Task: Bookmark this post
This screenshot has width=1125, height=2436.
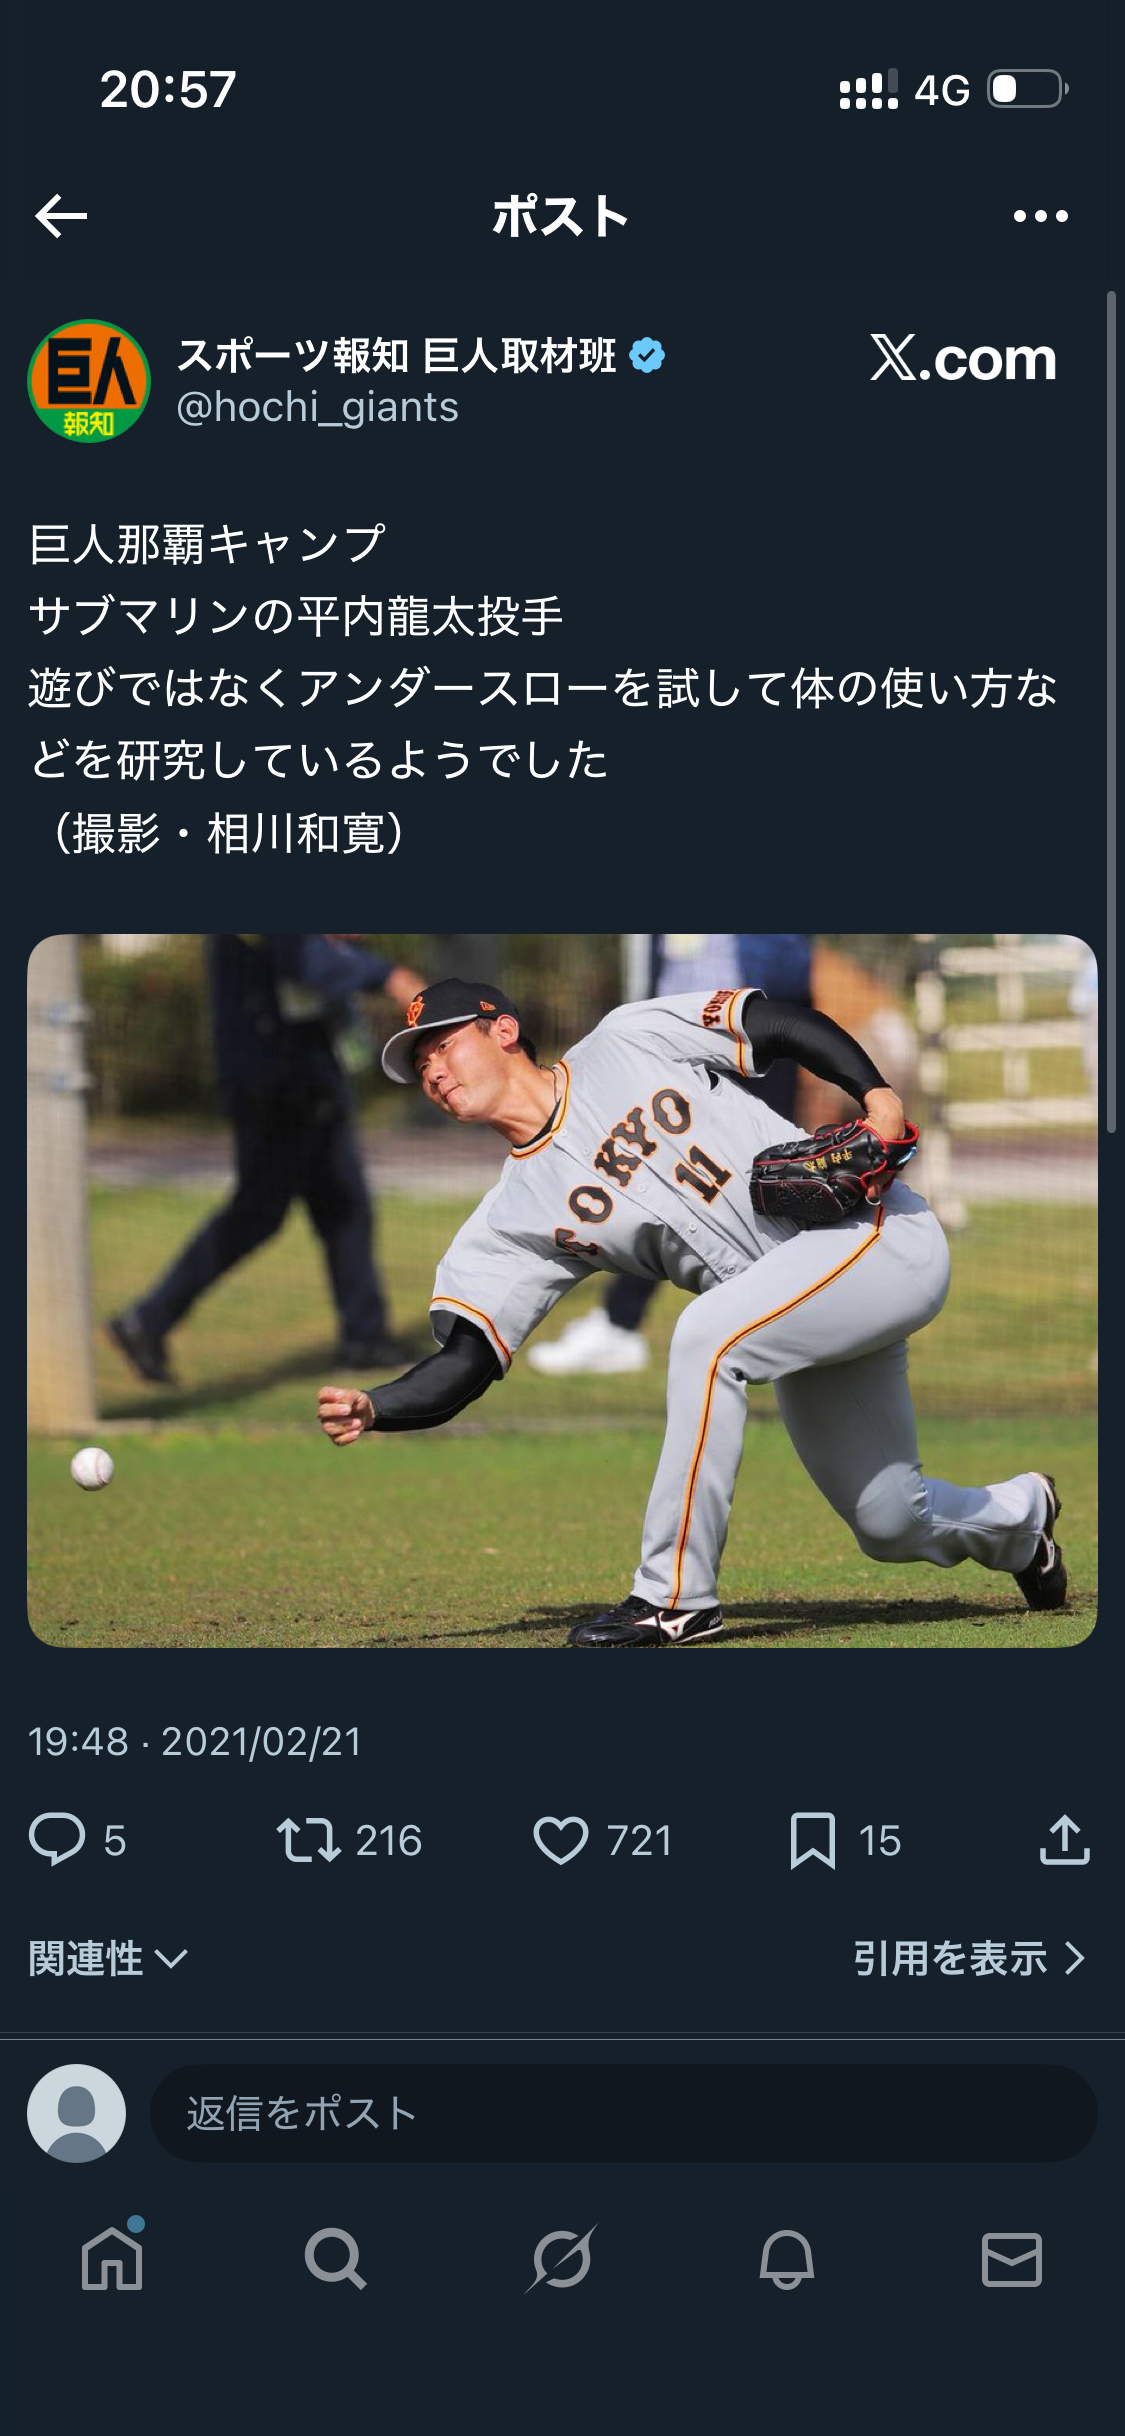Action: pyautogui.click(x=812, y=1840)
